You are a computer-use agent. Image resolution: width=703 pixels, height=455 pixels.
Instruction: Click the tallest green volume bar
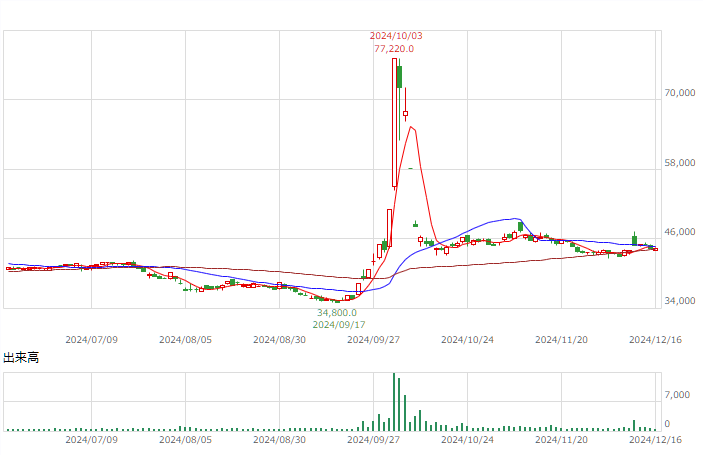394,402
